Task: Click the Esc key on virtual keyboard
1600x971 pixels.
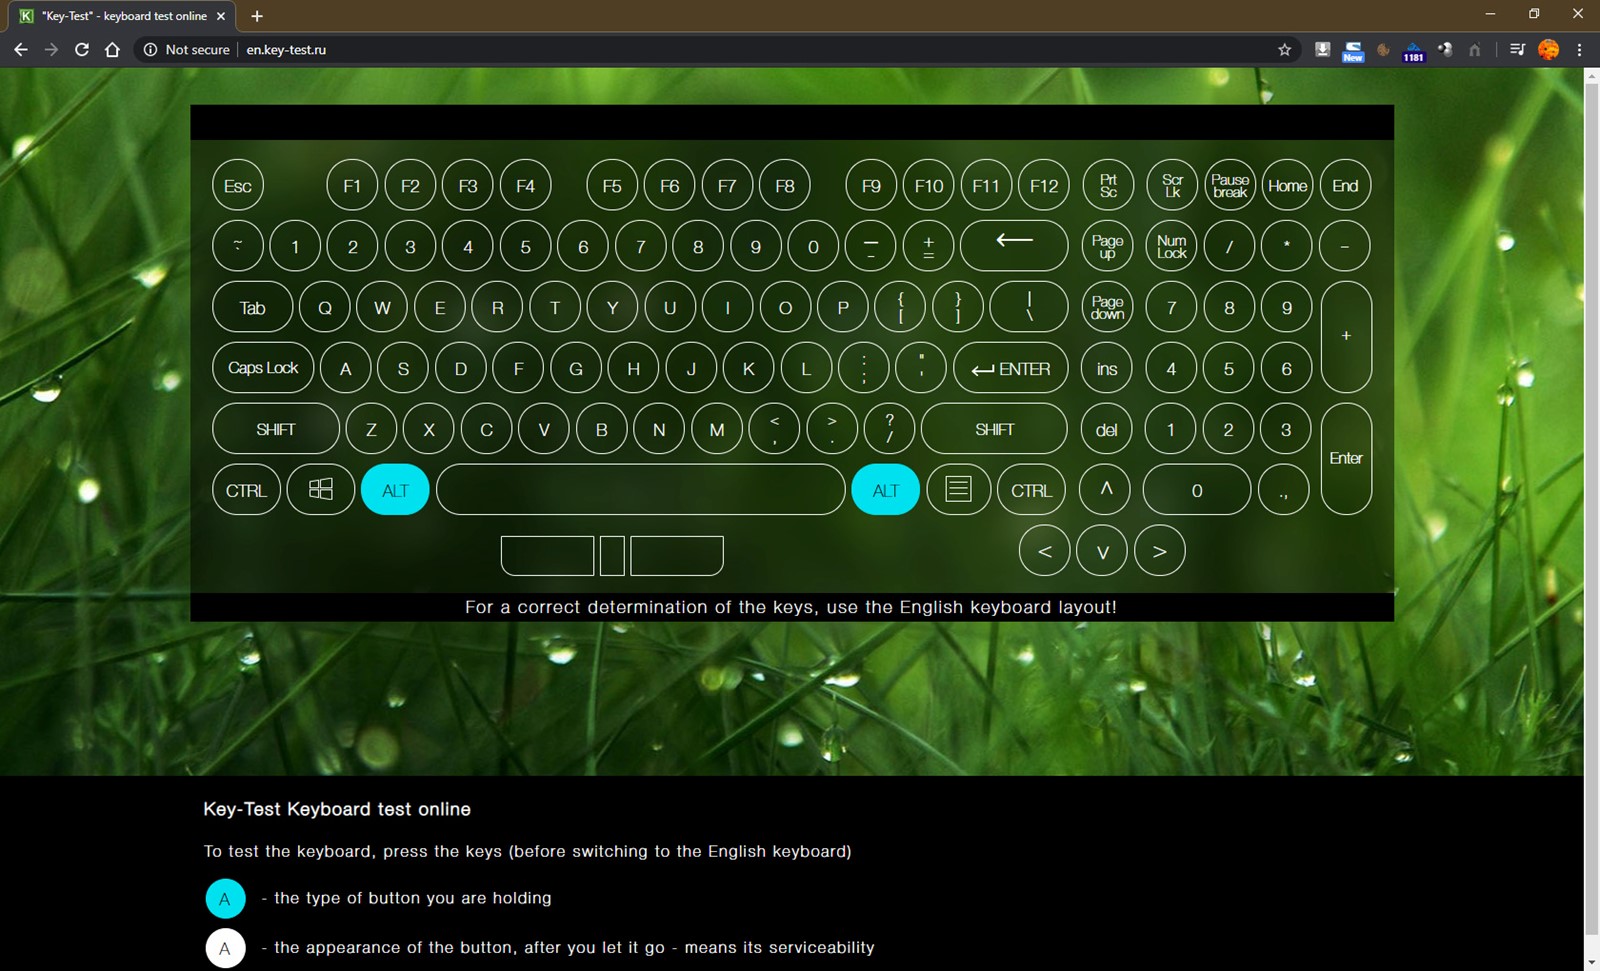Action: tap(238, 186)
